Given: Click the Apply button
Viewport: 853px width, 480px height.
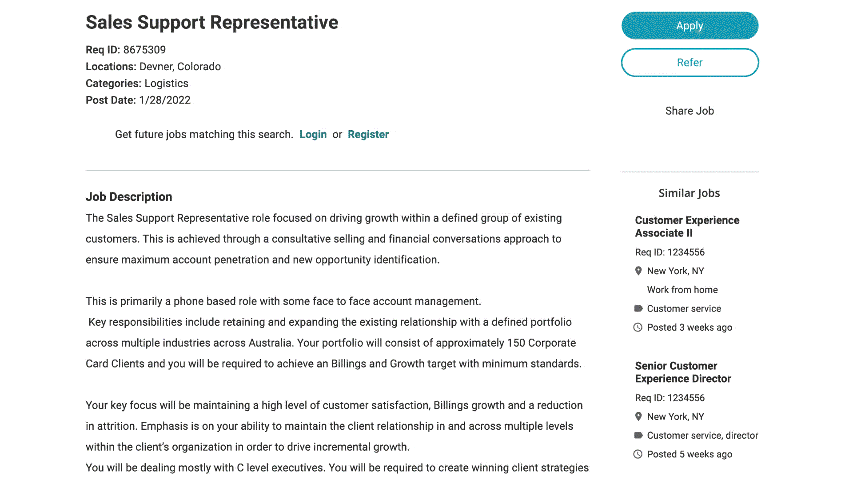Looking at the screenshot, I should tap(689, 26).
